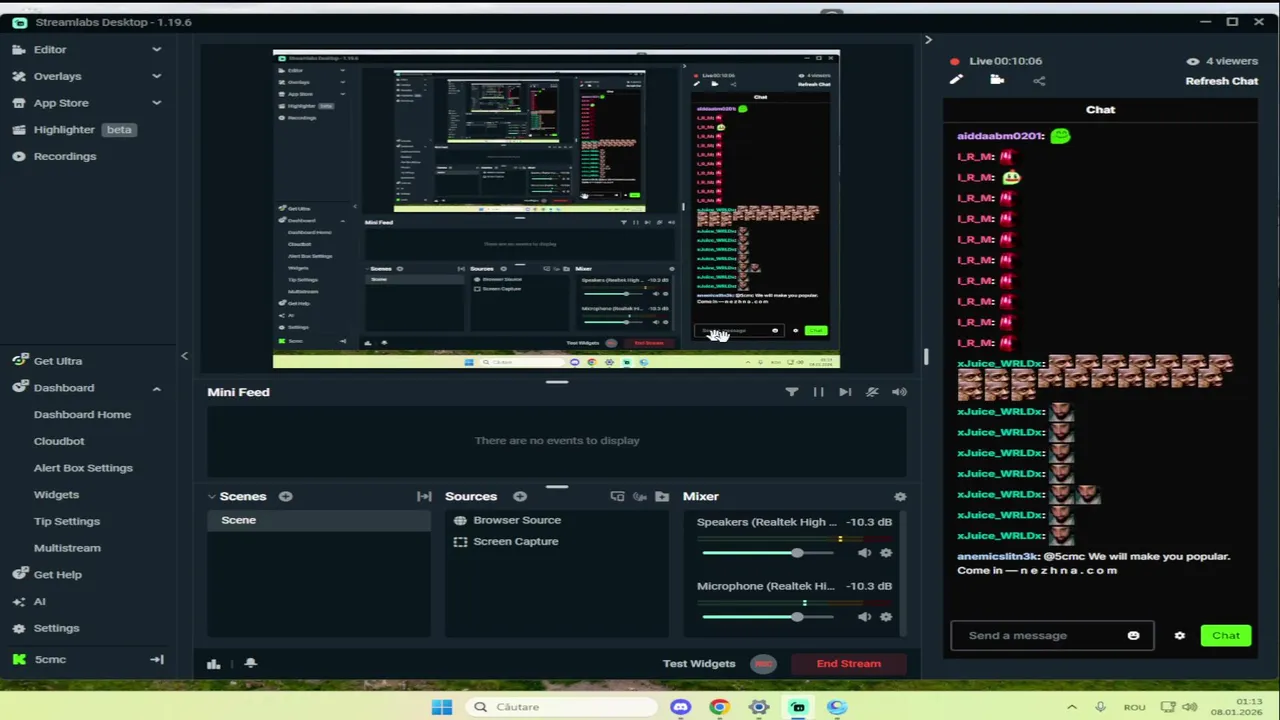This screenshot has height=720, width=1280.
Task: Collapse the left panel arrow beside Get Ultra
Action: (184, 356)
